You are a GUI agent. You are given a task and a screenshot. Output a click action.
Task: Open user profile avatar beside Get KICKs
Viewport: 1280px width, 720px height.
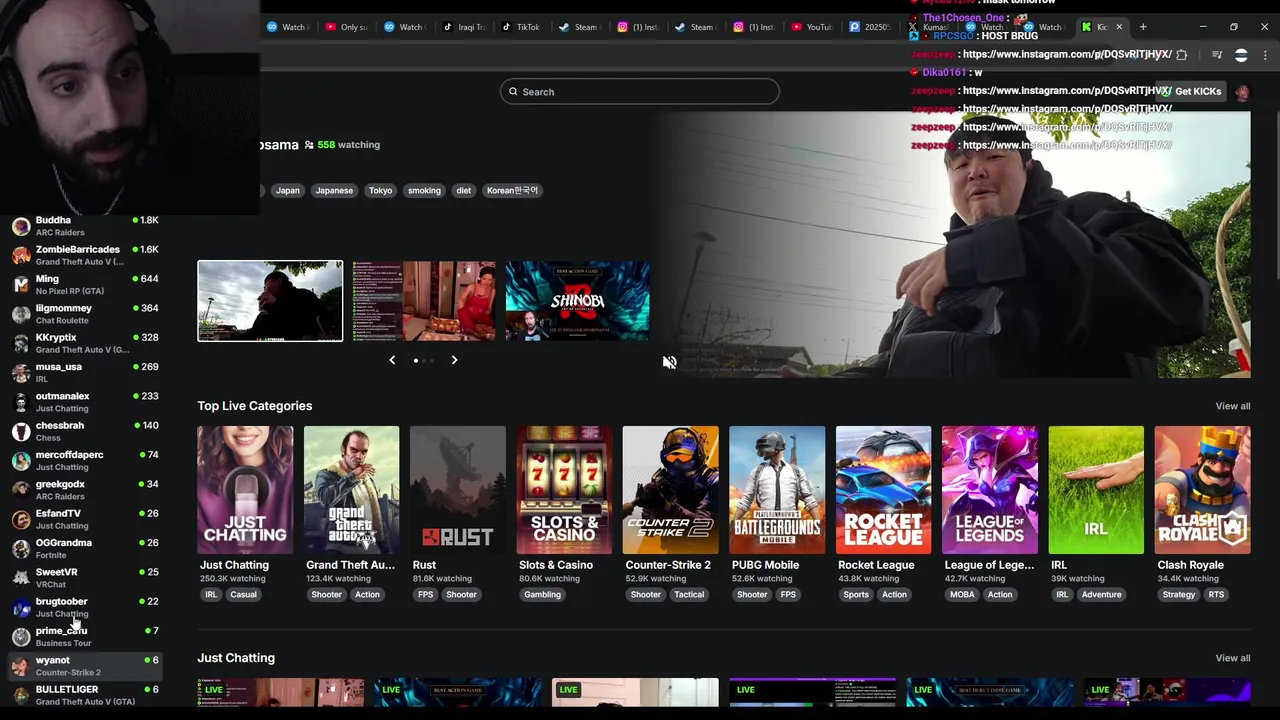[x=1242, y=92]
